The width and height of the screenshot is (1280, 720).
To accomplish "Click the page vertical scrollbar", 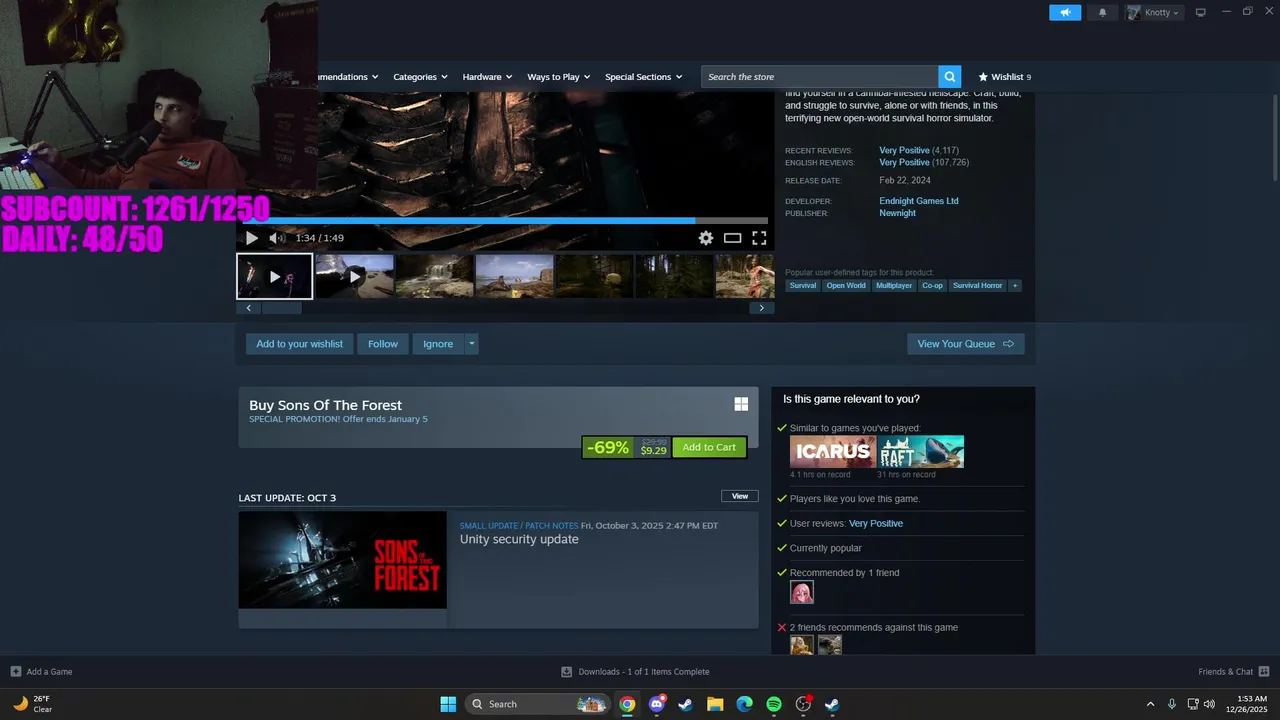I will [x=1275, y=138].
